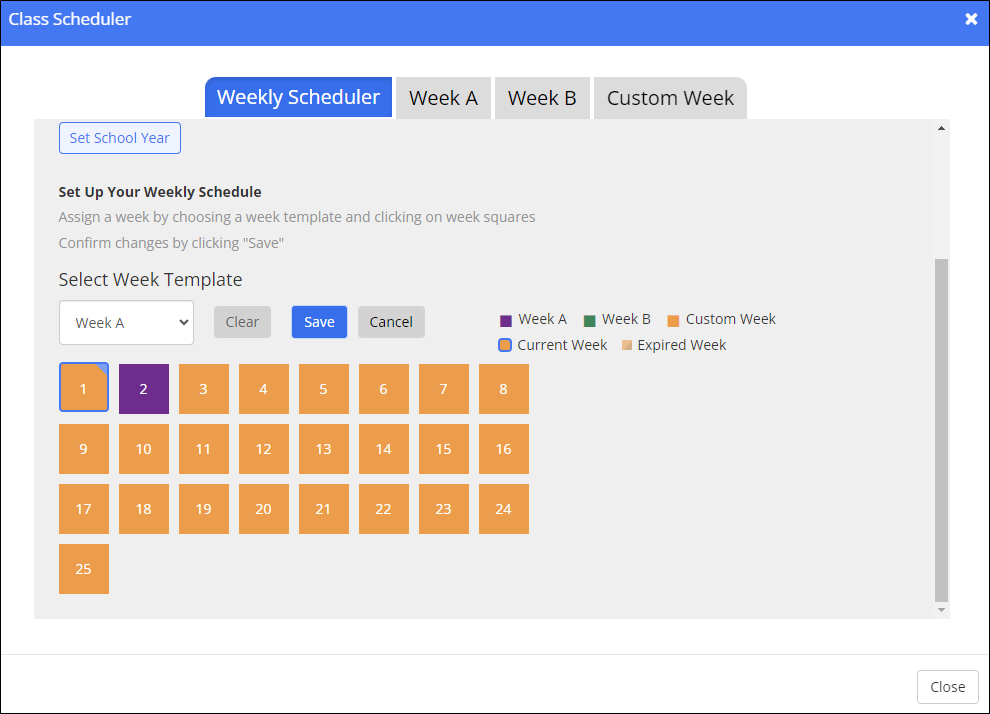This screenshot has width=990, height=714.
Task: Select week square 17 in the grid
Action: pos(83,508)
